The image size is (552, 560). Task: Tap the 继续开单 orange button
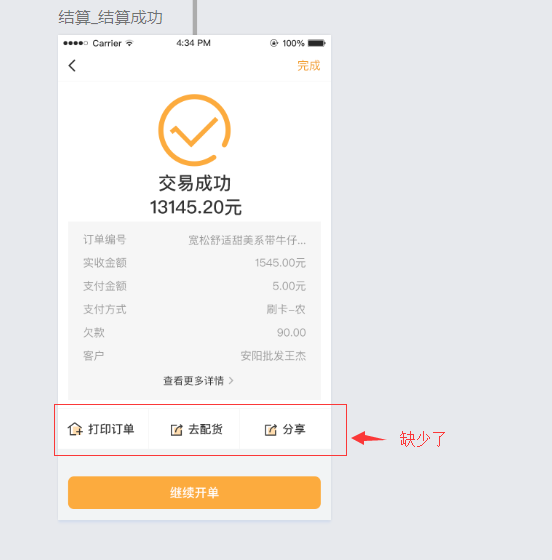click(194, 492)
